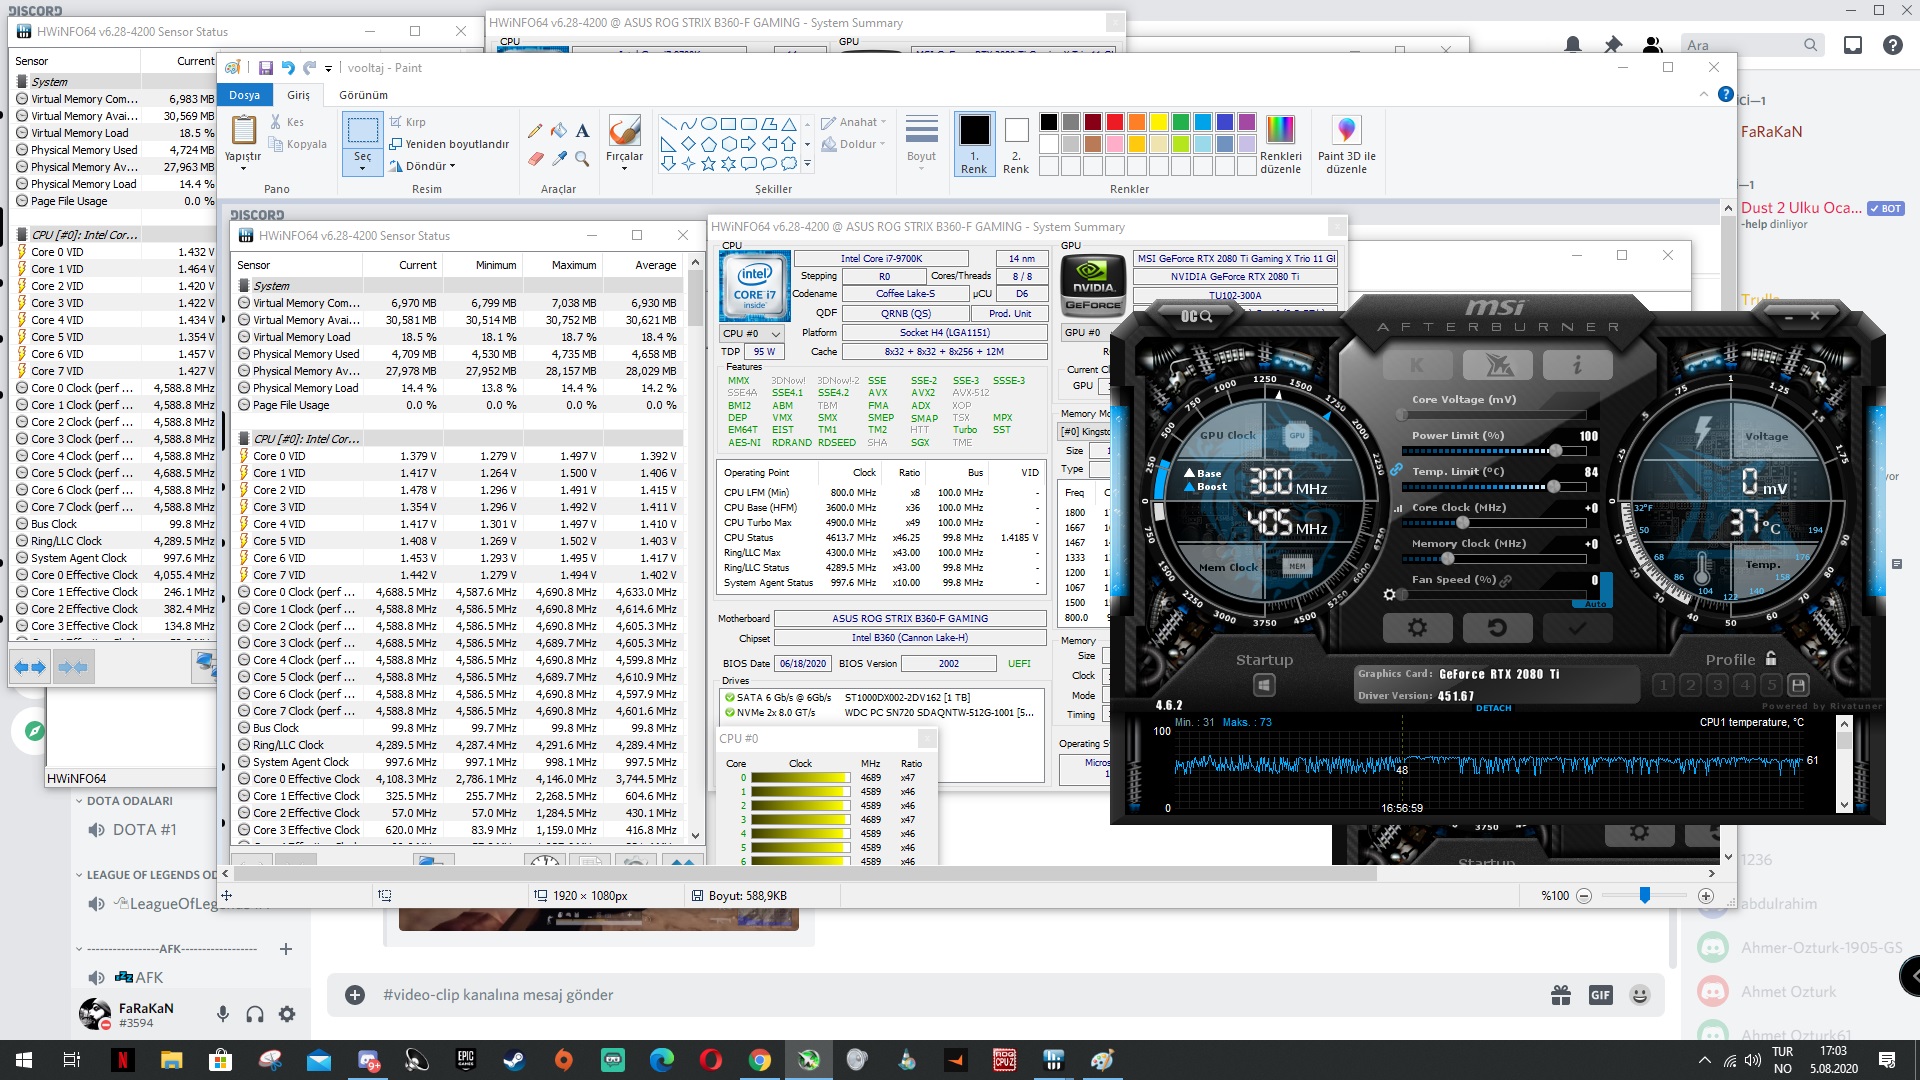The image size is (1920, 1080).
Task: Open Paint 3D ile düzenle
Action: click(1346, 144)
